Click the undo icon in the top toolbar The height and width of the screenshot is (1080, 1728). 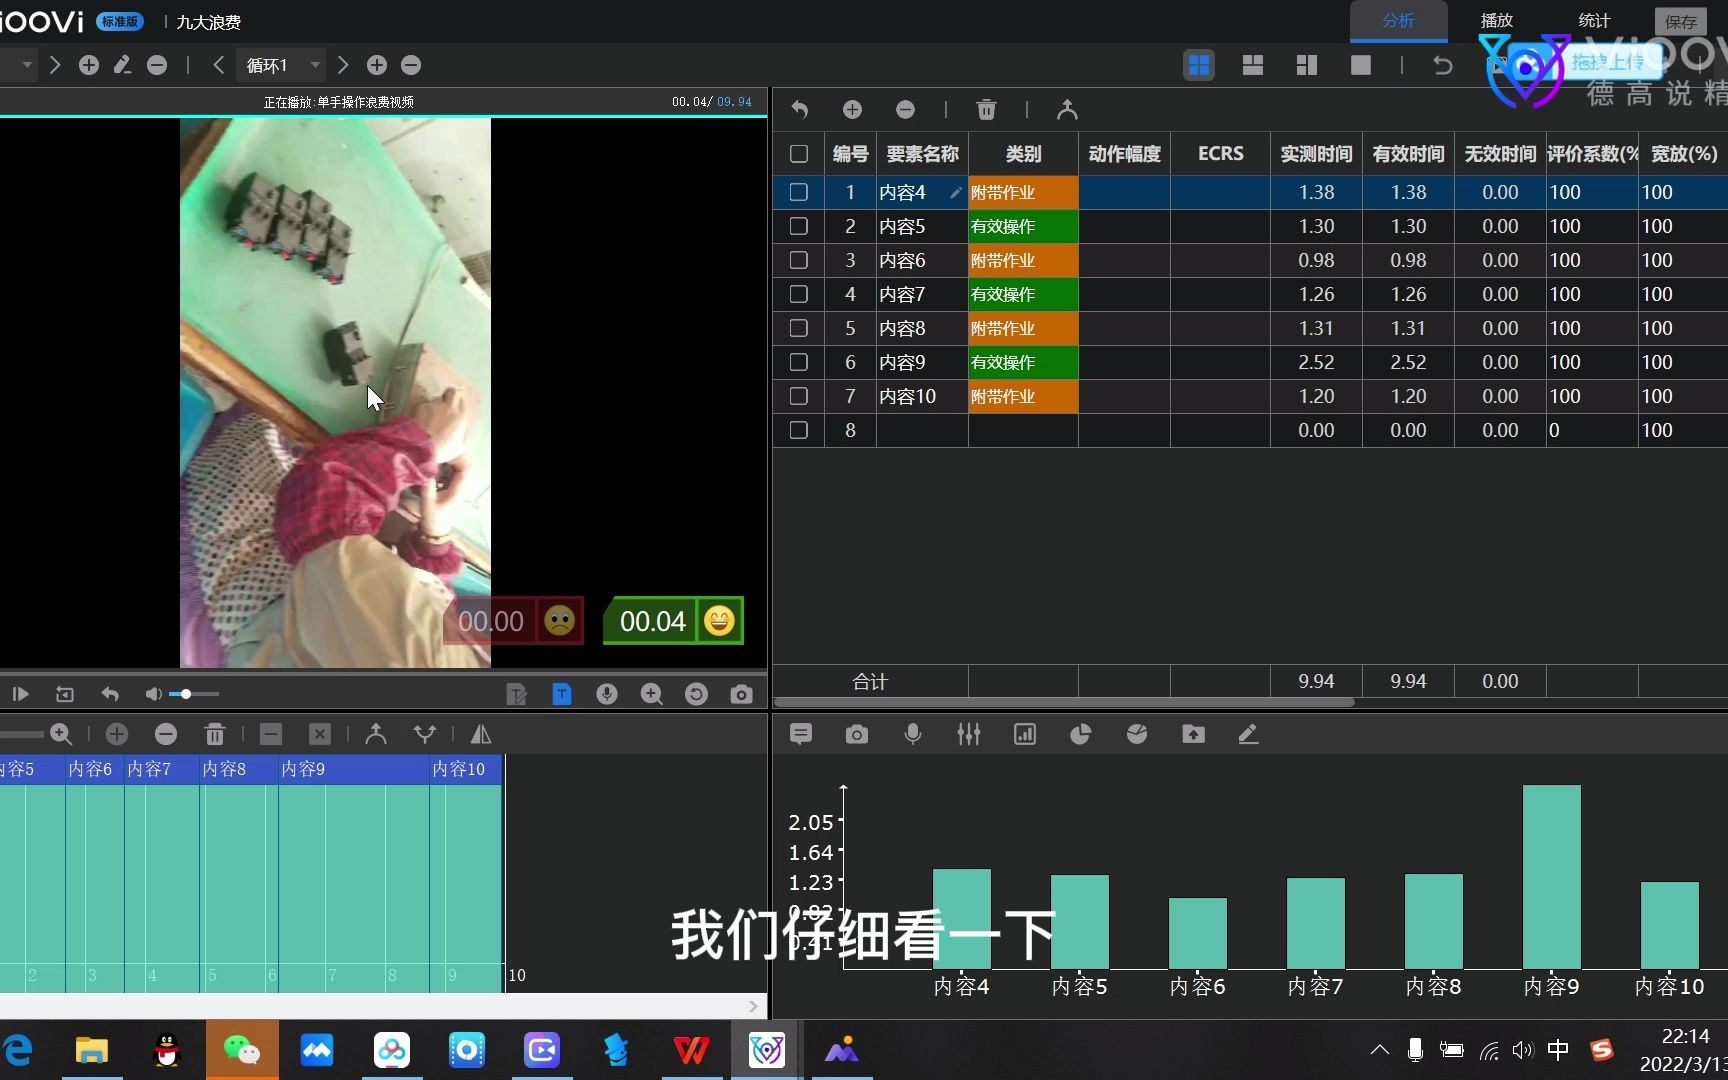coord(1442,65)
